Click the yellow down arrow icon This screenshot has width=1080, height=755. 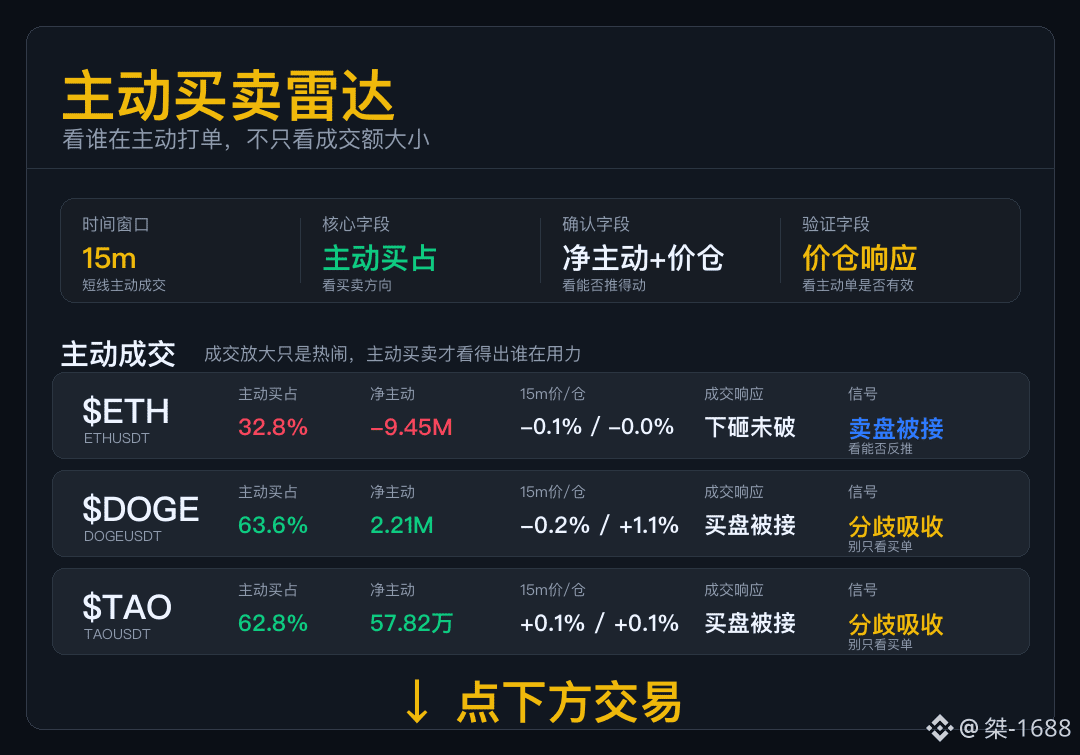point(416,701)
